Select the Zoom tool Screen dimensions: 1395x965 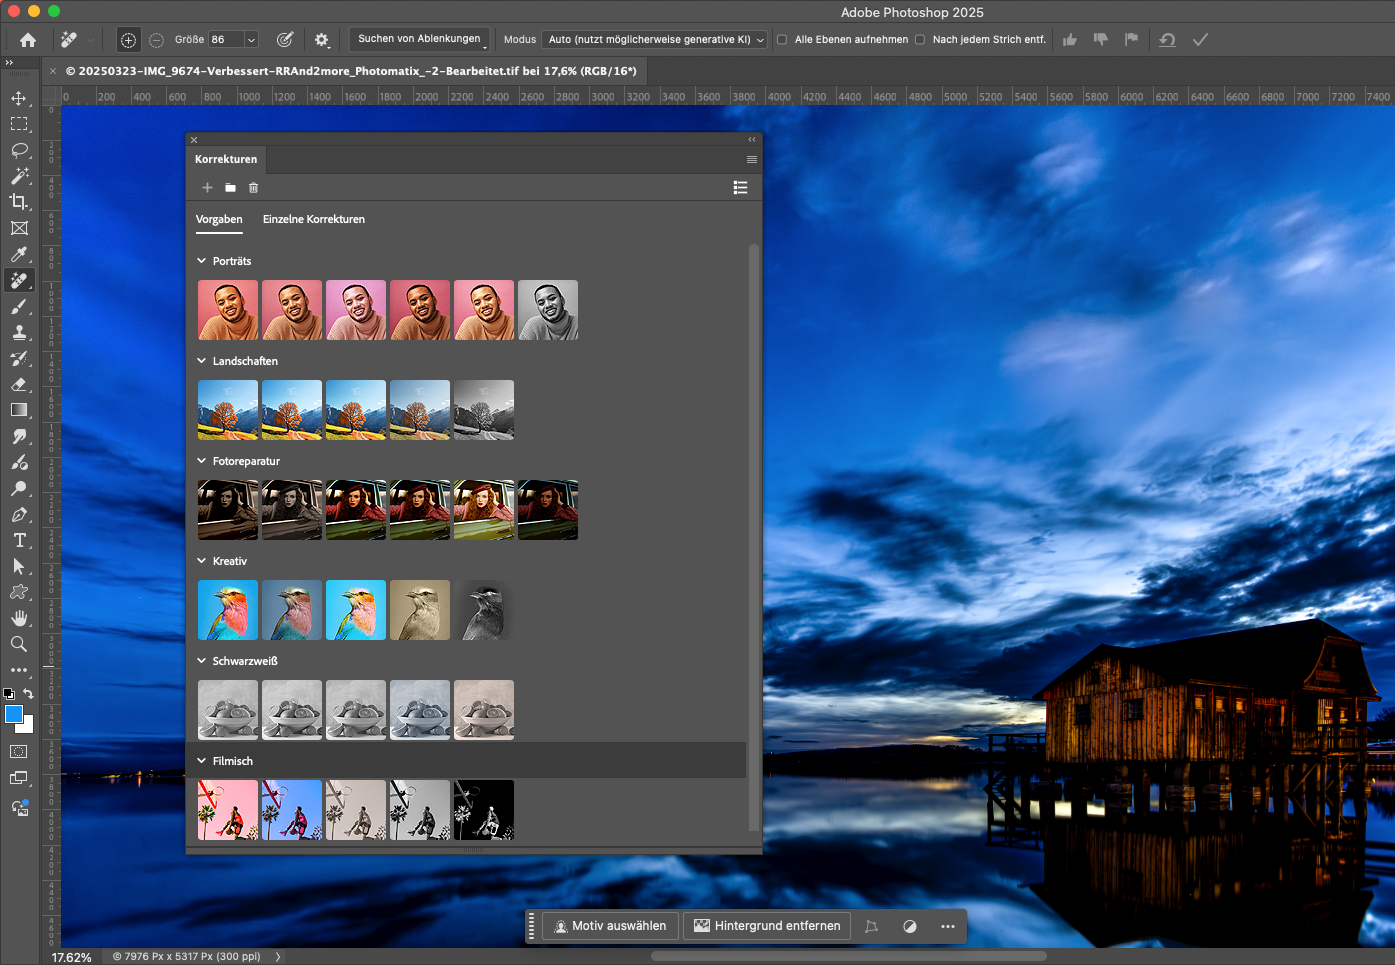click(x=20, y=644)
